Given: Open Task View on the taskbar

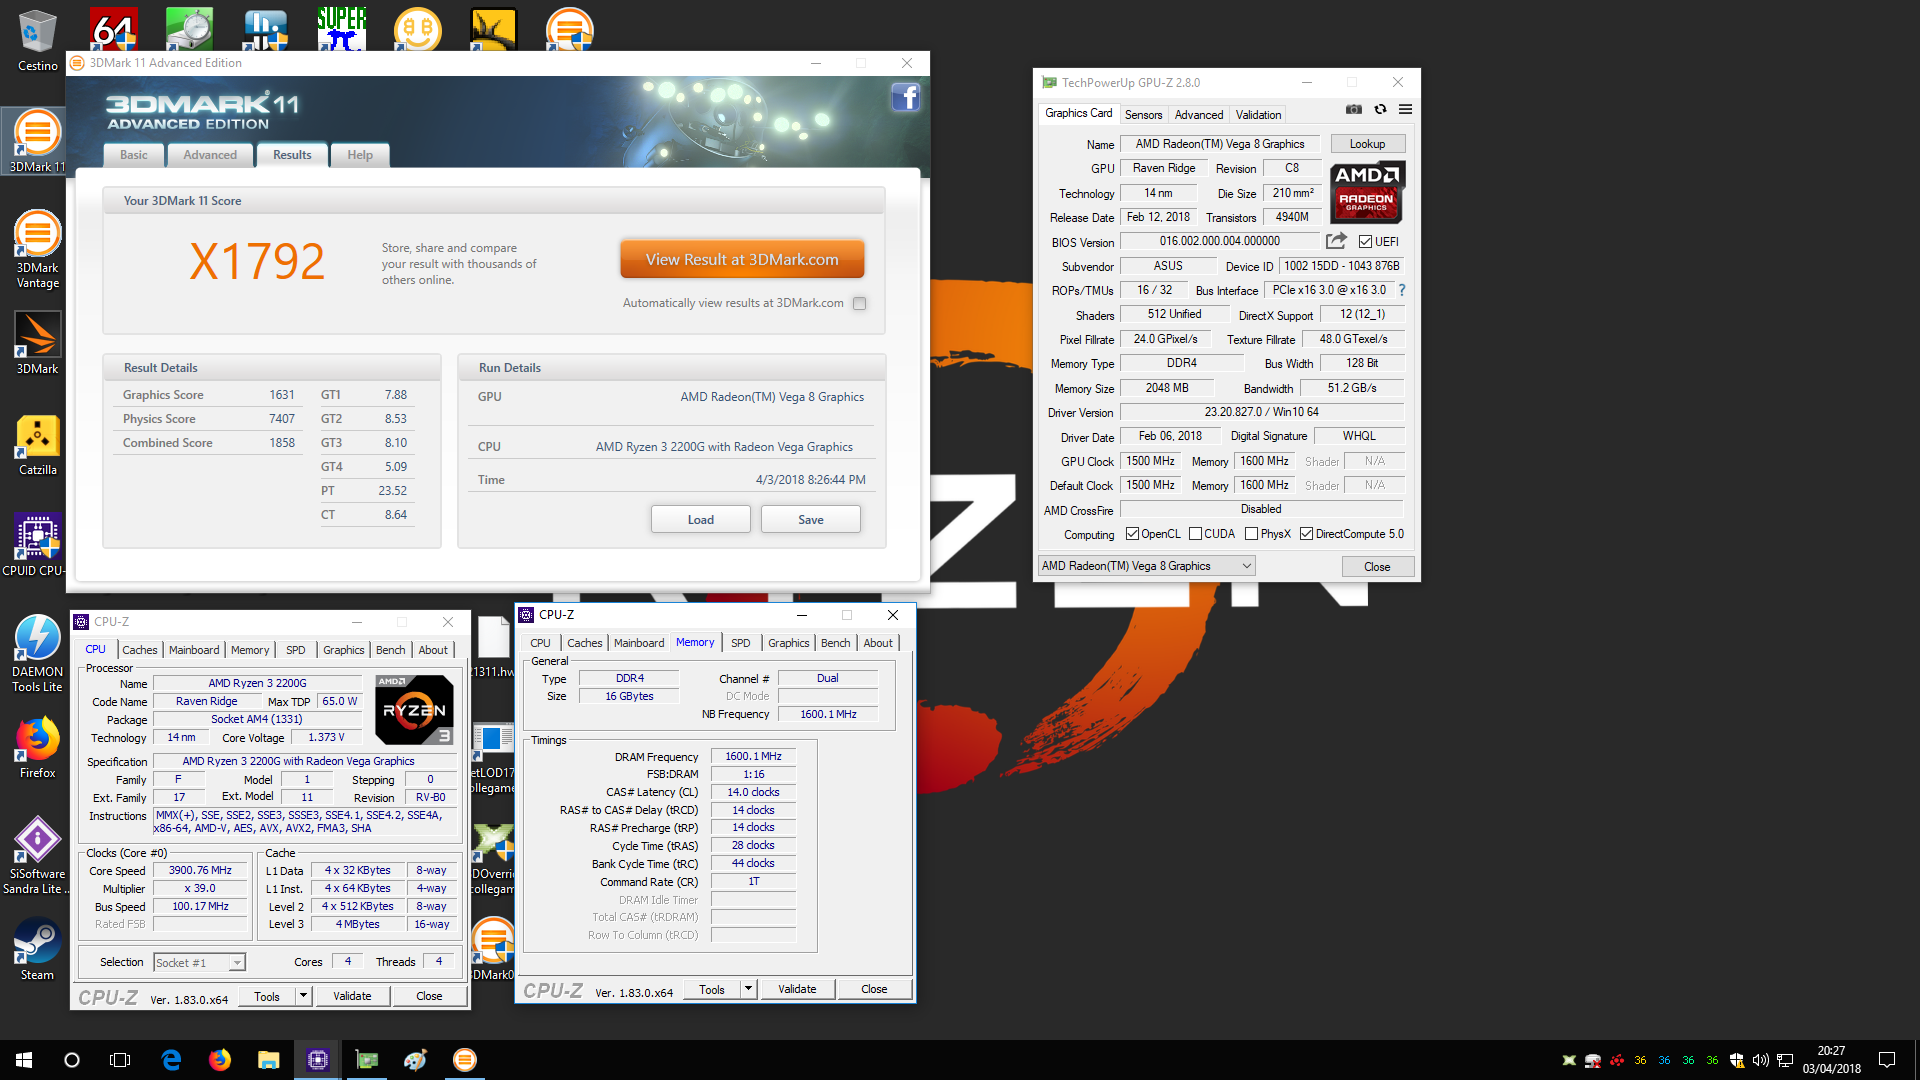Looking at the screenshot, I should pos(120,1060).
